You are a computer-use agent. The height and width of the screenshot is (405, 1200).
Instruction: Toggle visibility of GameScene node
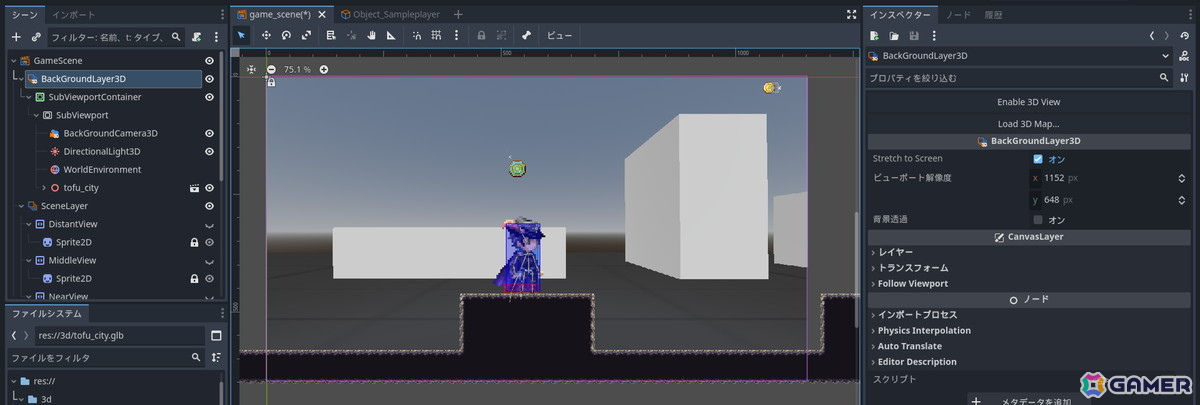click(x=210, y=60)
